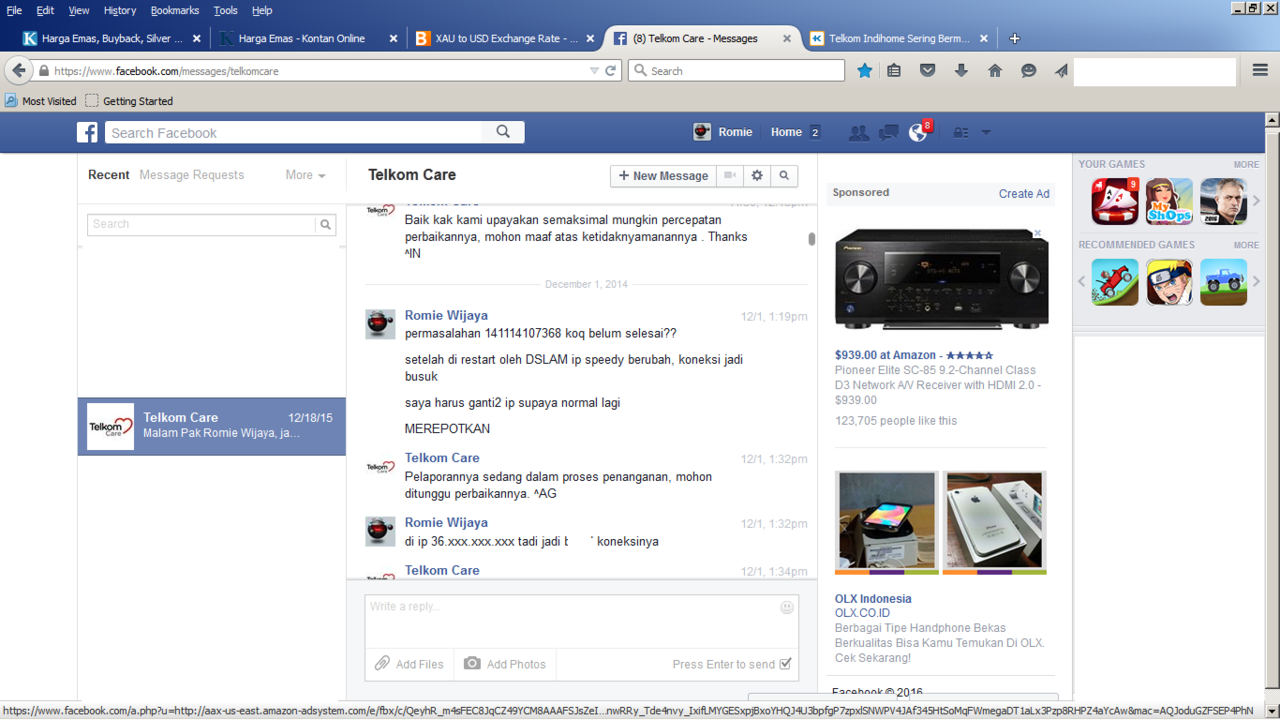Click the Add Files paperclip button
1280x720 pixels.
click(409, 664)
